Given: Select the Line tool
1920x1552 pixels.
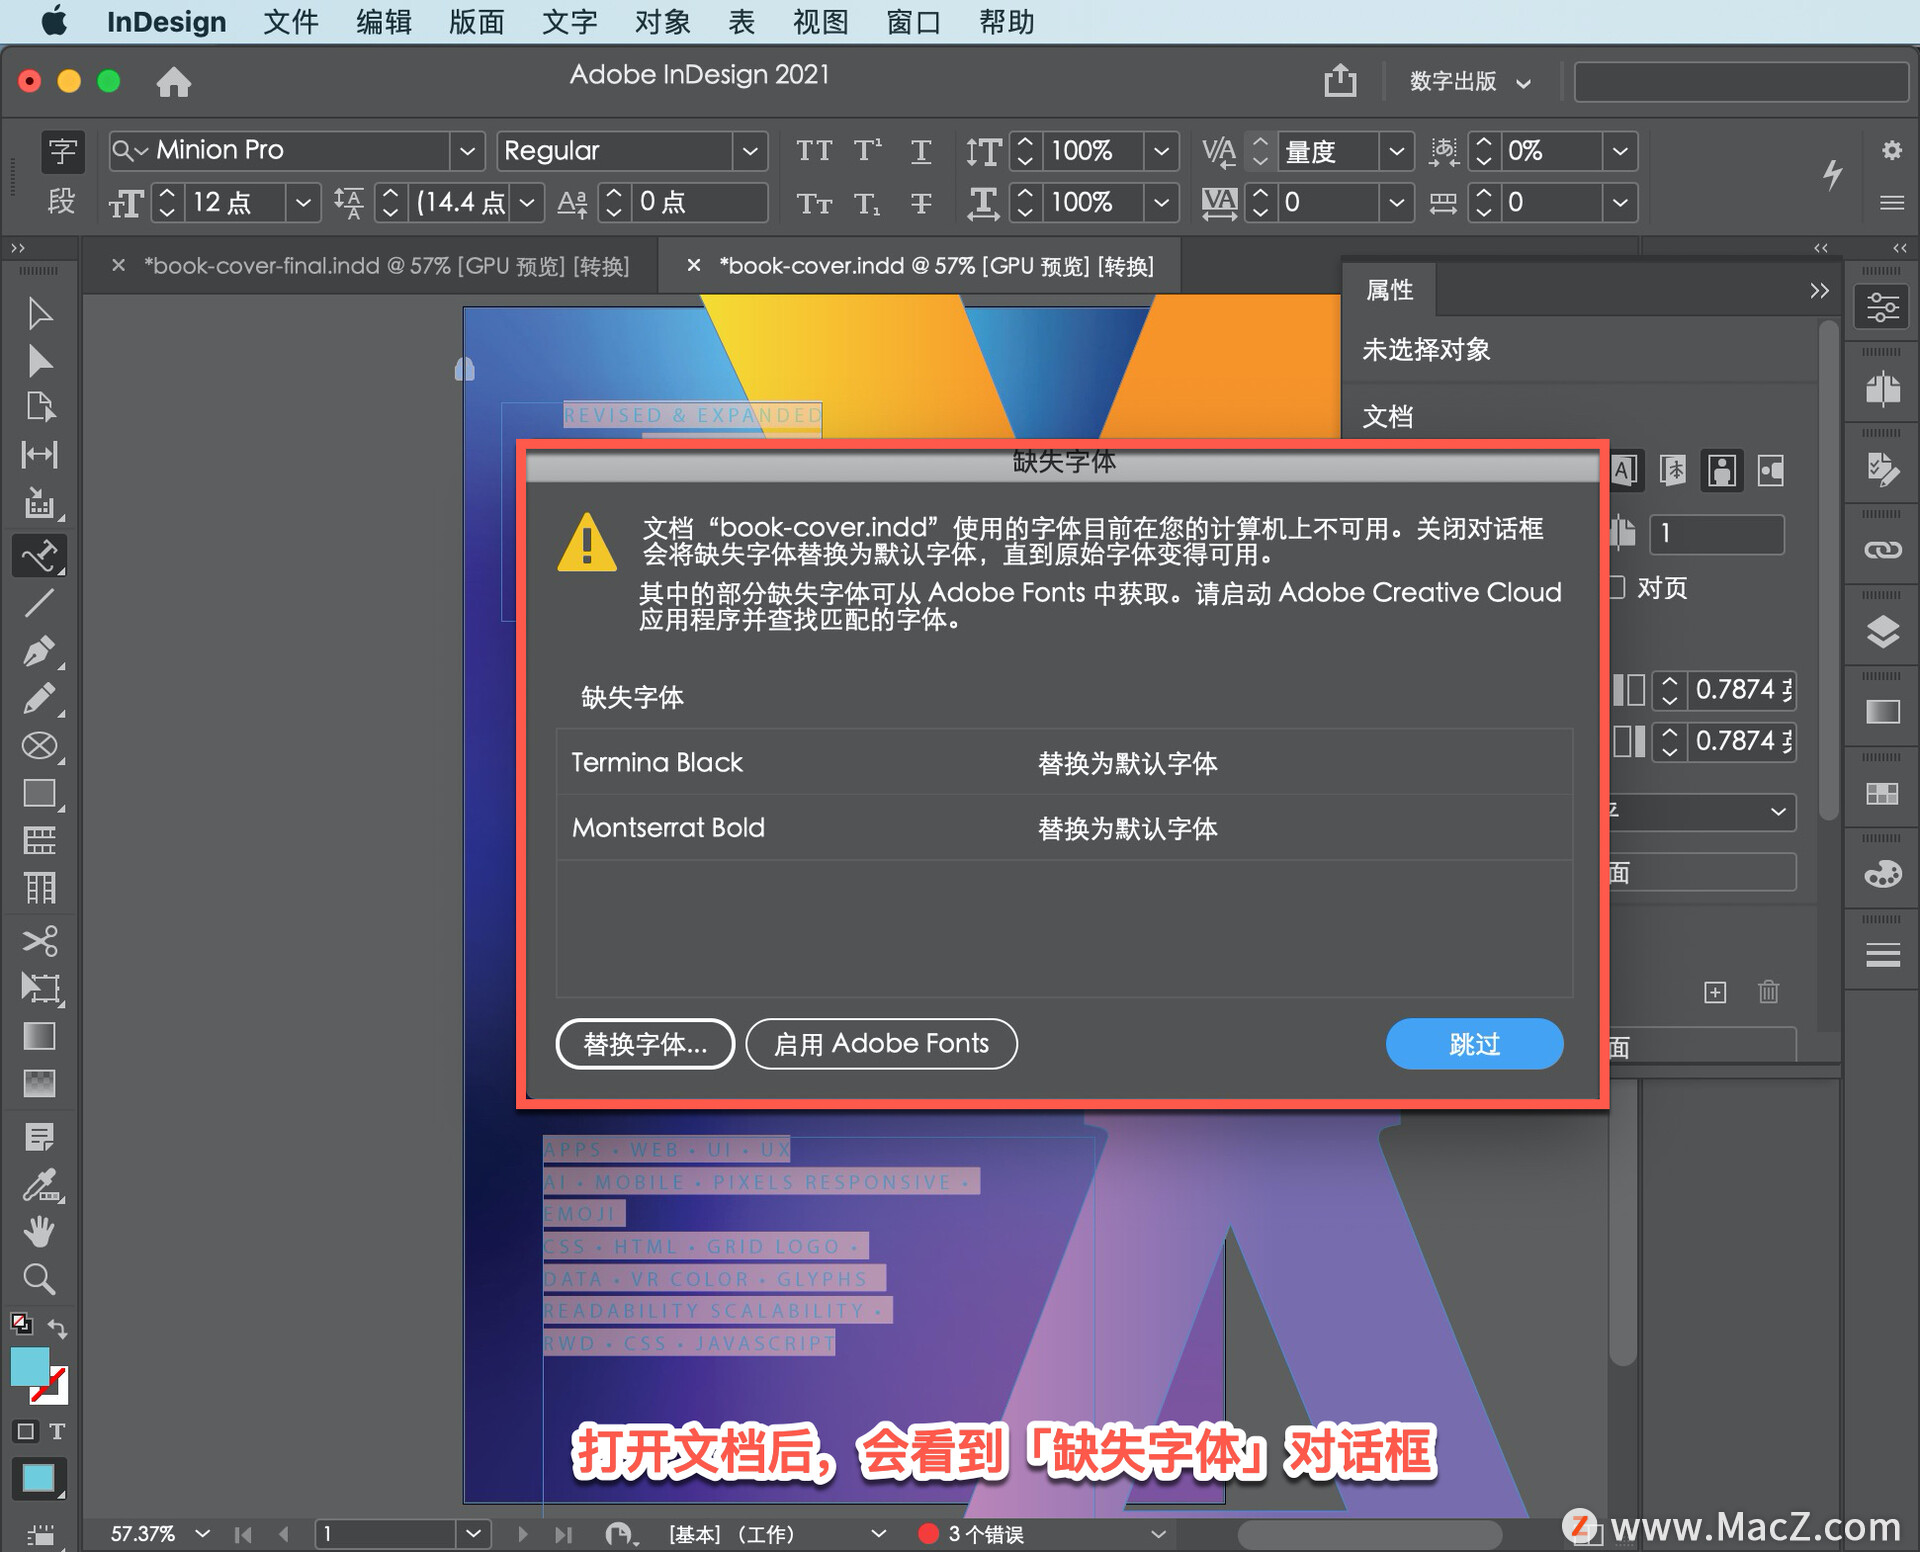Looking at the screenshot, I should (x=39, y=603).
